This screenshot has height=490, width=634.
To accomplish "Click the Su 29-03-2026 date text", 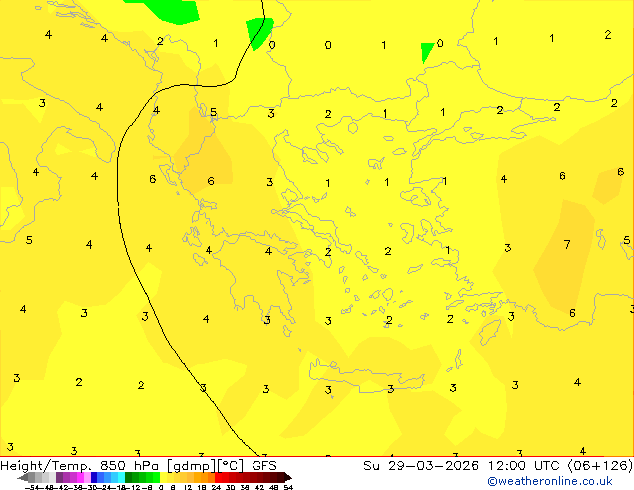I will [421, 466].
